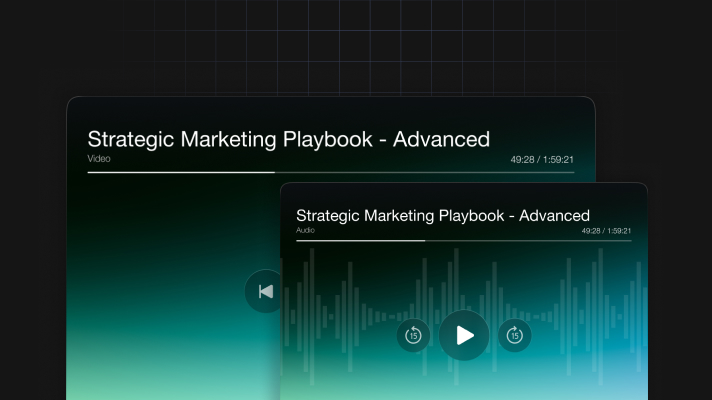Click the video player progress bar

(330, 172)
